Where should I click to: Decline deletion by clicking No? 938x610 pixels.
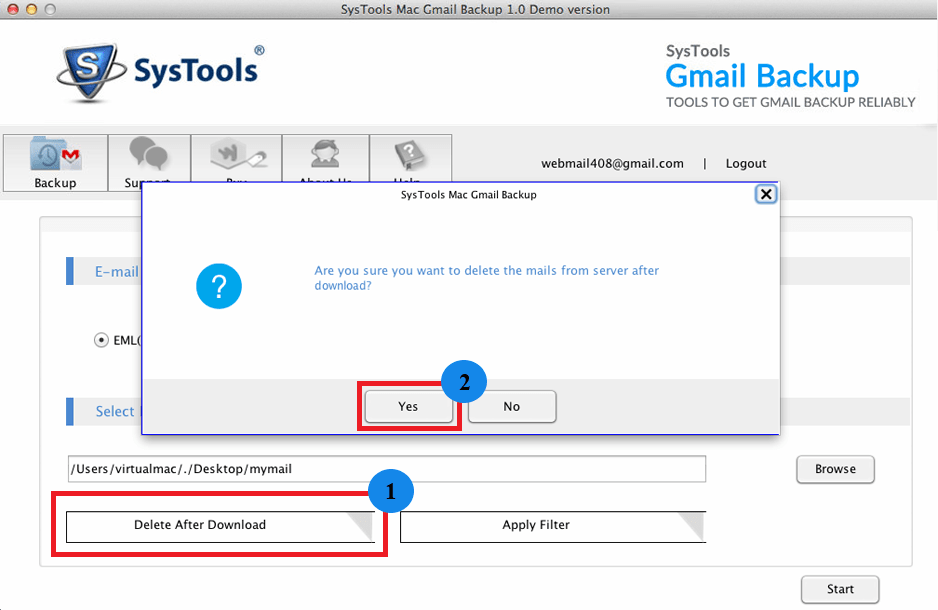(x=511, y=407)
